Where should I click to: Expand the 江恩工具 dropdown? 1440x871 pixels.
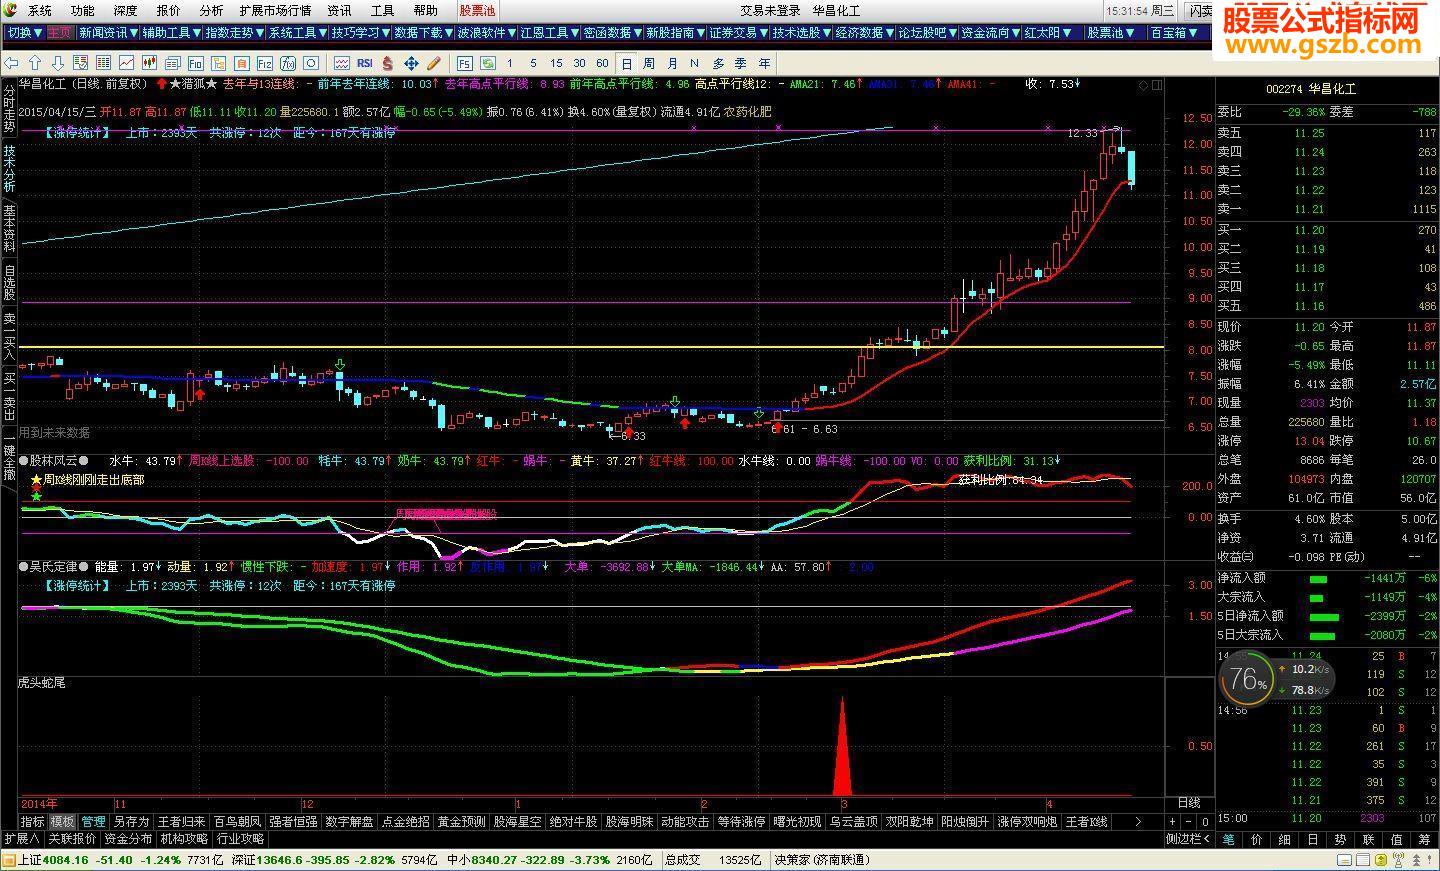point(549,32)
